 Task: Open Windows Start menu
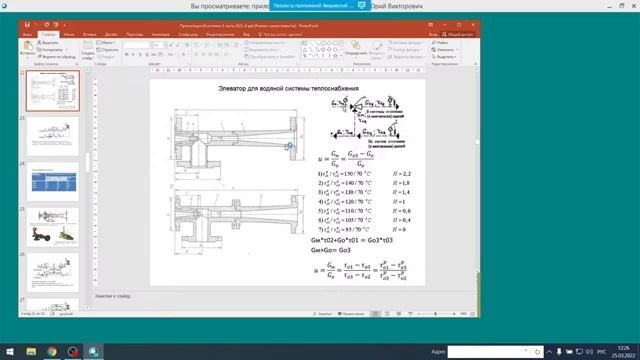10,351
